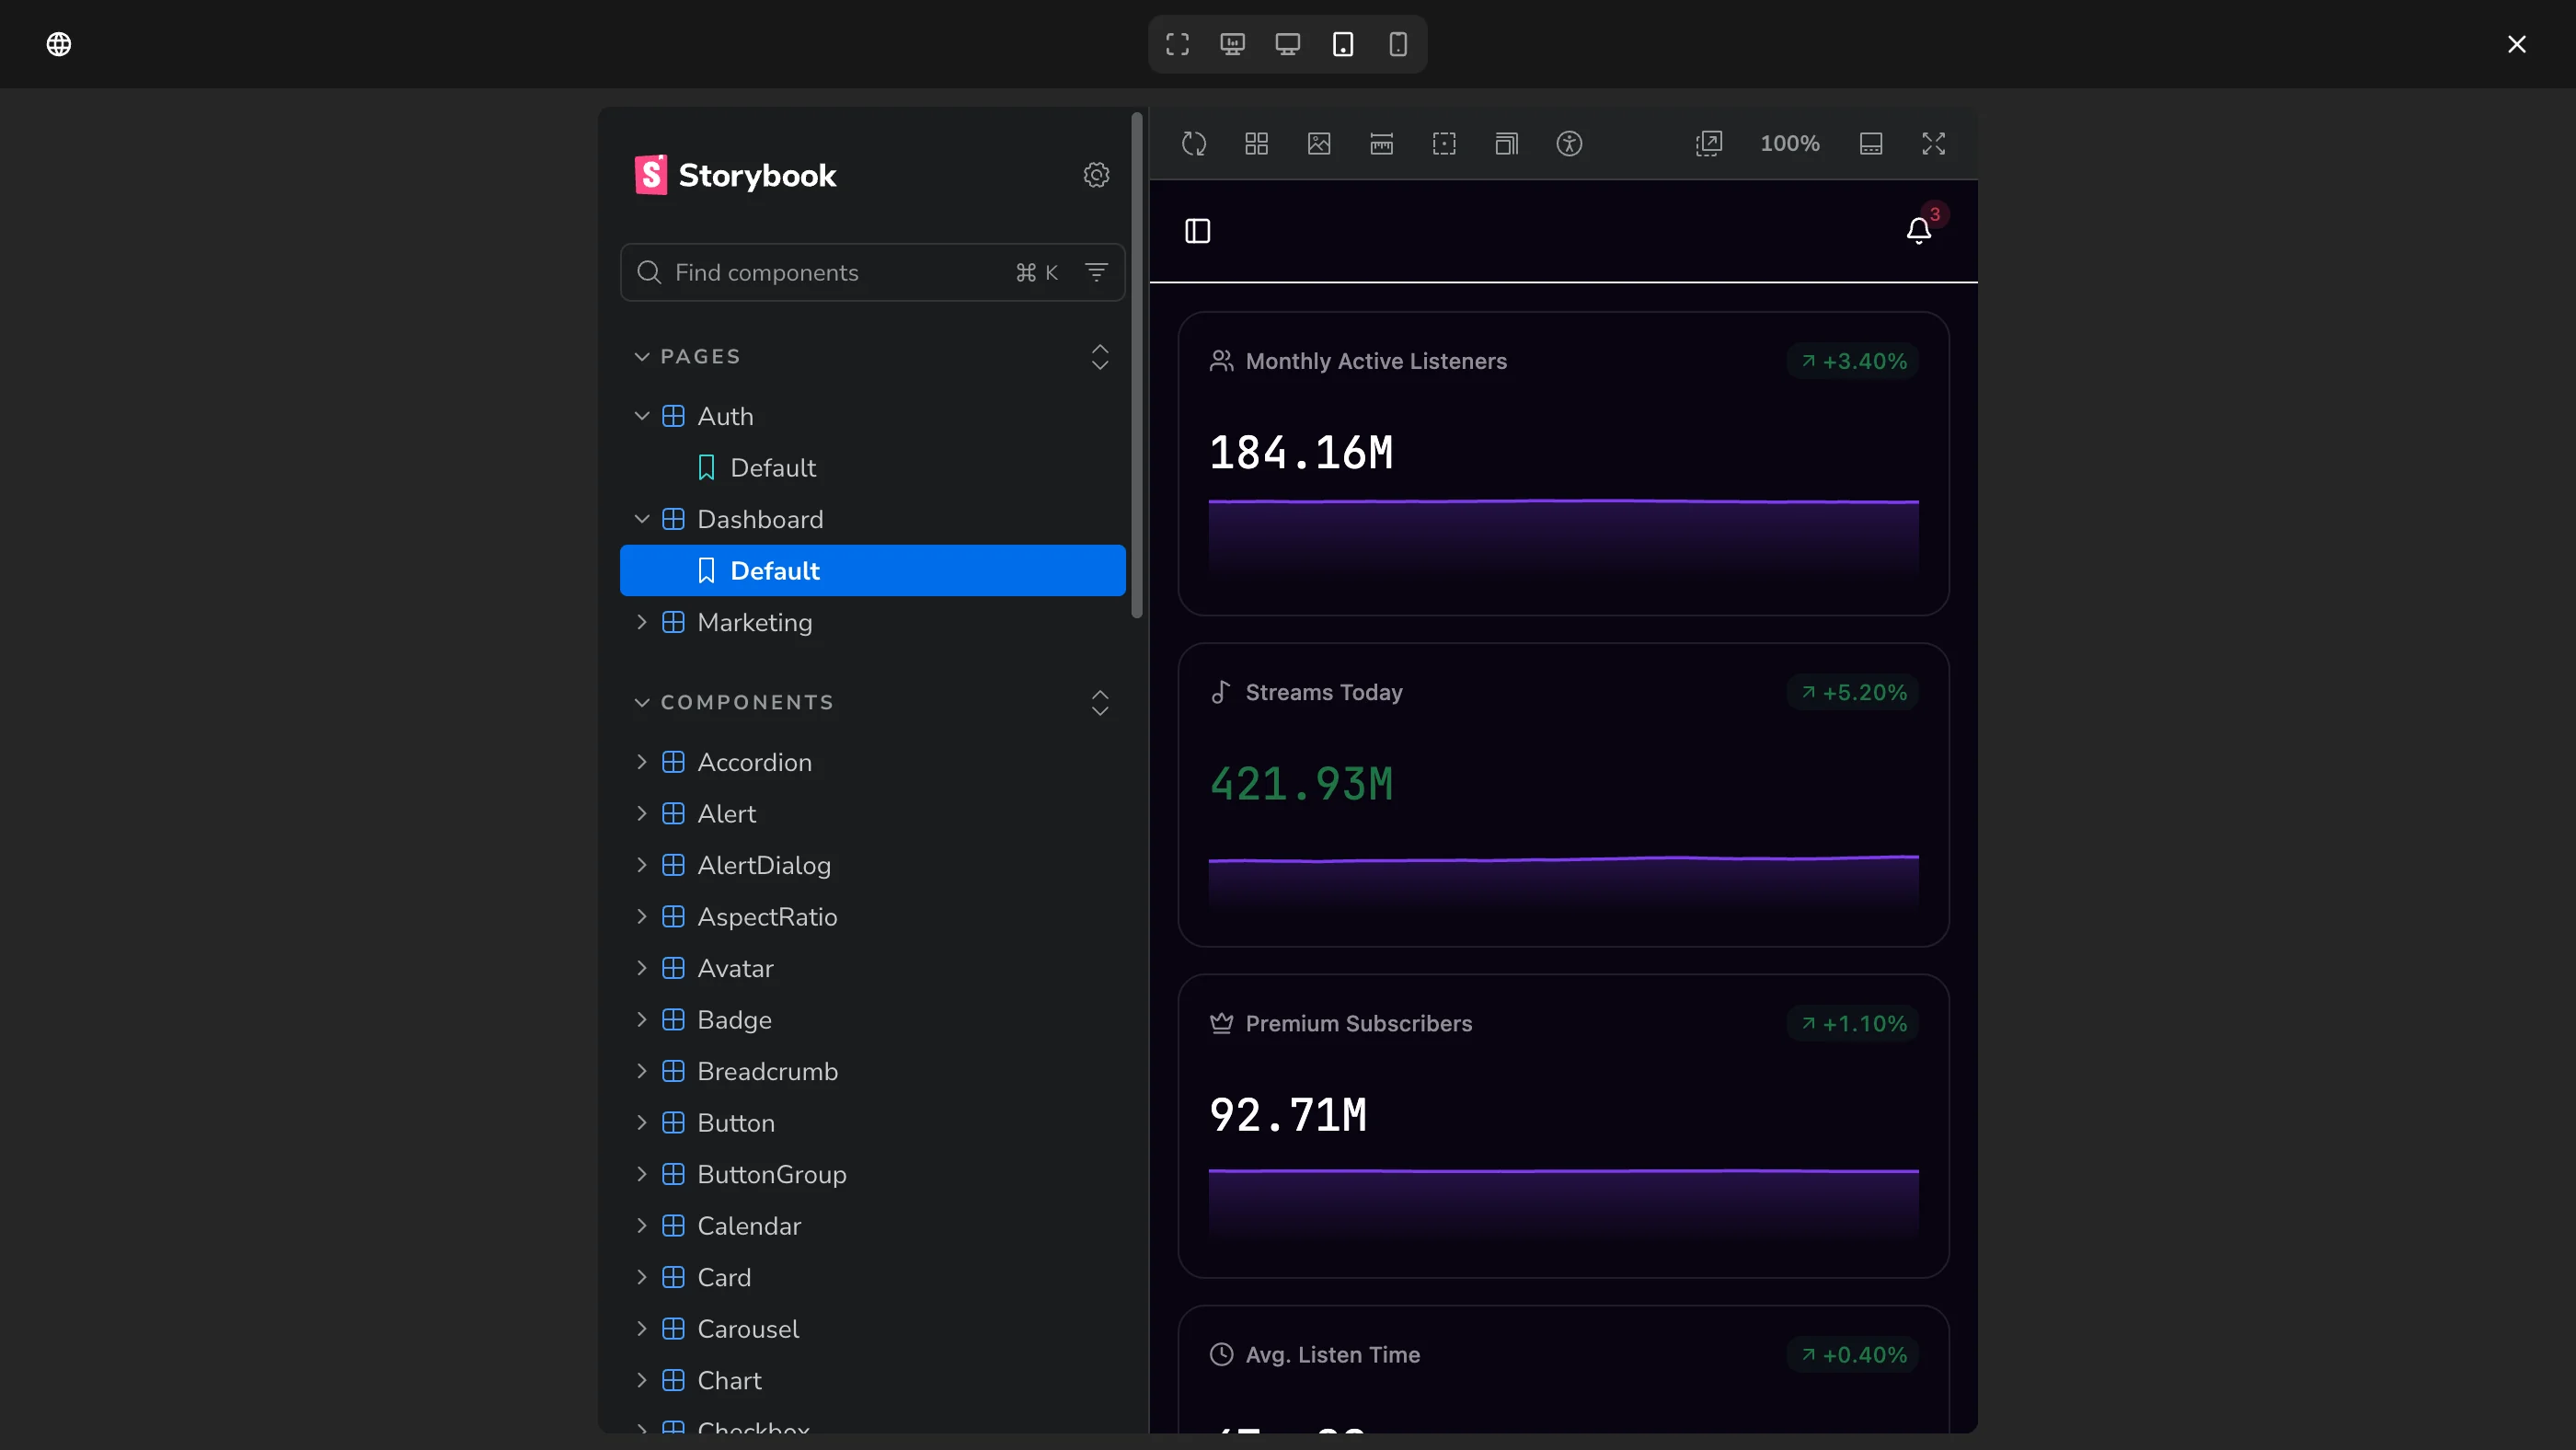Expand the Breadcrumb component
The image size is (2576, 1450).
tap(872, 1071)
